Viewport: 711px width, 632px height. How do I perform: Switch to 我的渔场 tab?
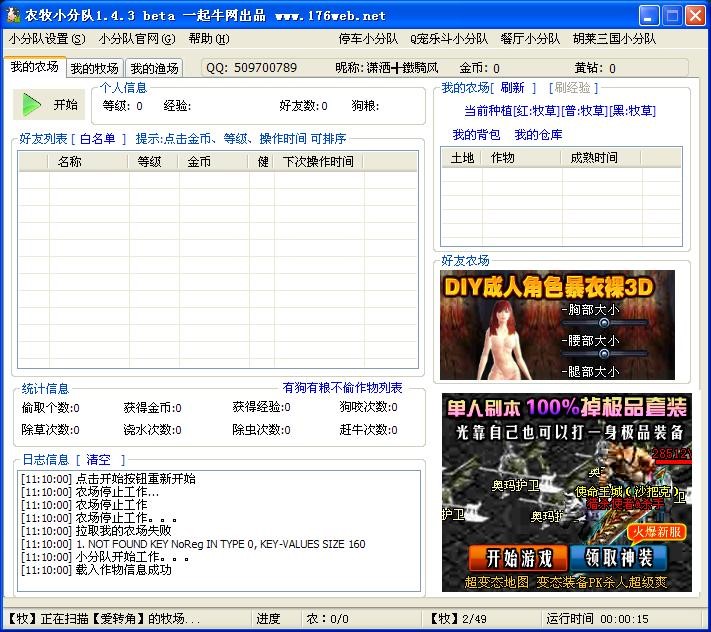click(x=154, y=68)
